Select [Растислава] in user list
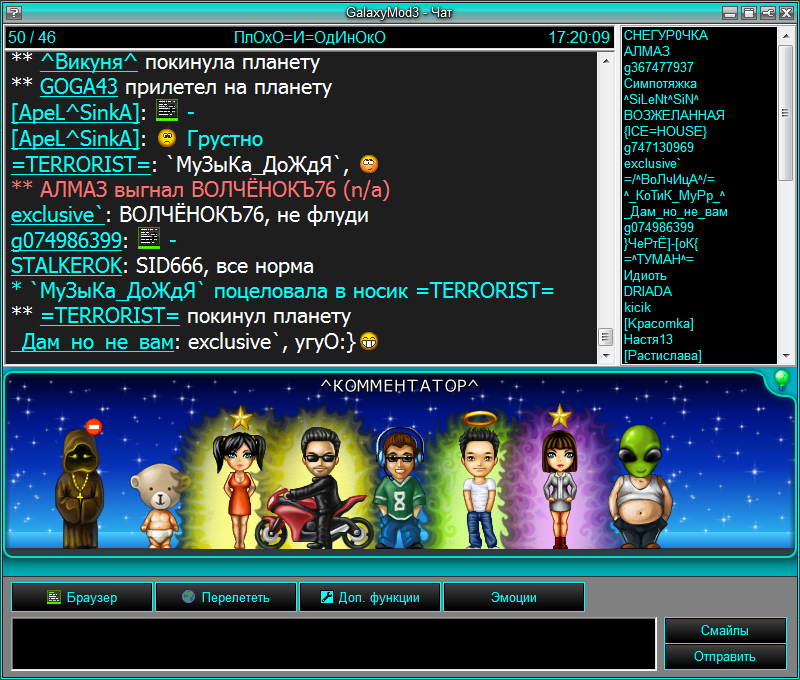800x680 pixels. coord(663,356)
